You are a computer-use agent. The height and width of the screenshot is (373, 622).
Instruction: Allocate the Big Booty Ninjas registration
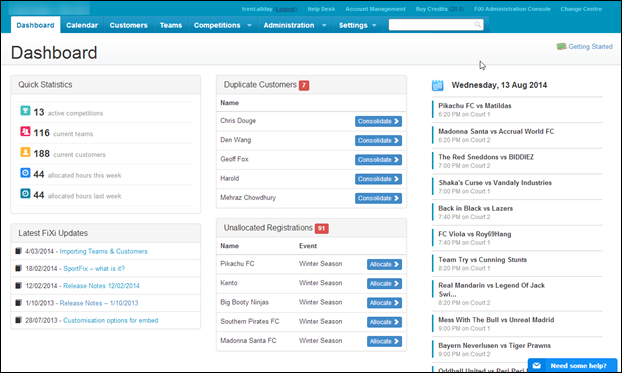tap(384, 303)
